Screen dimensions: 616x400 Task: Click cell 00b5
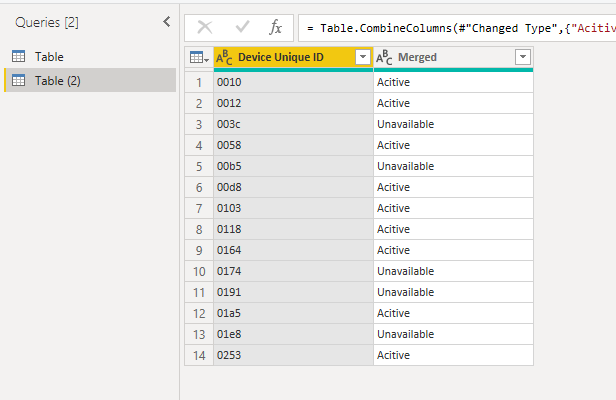[293, 166]
